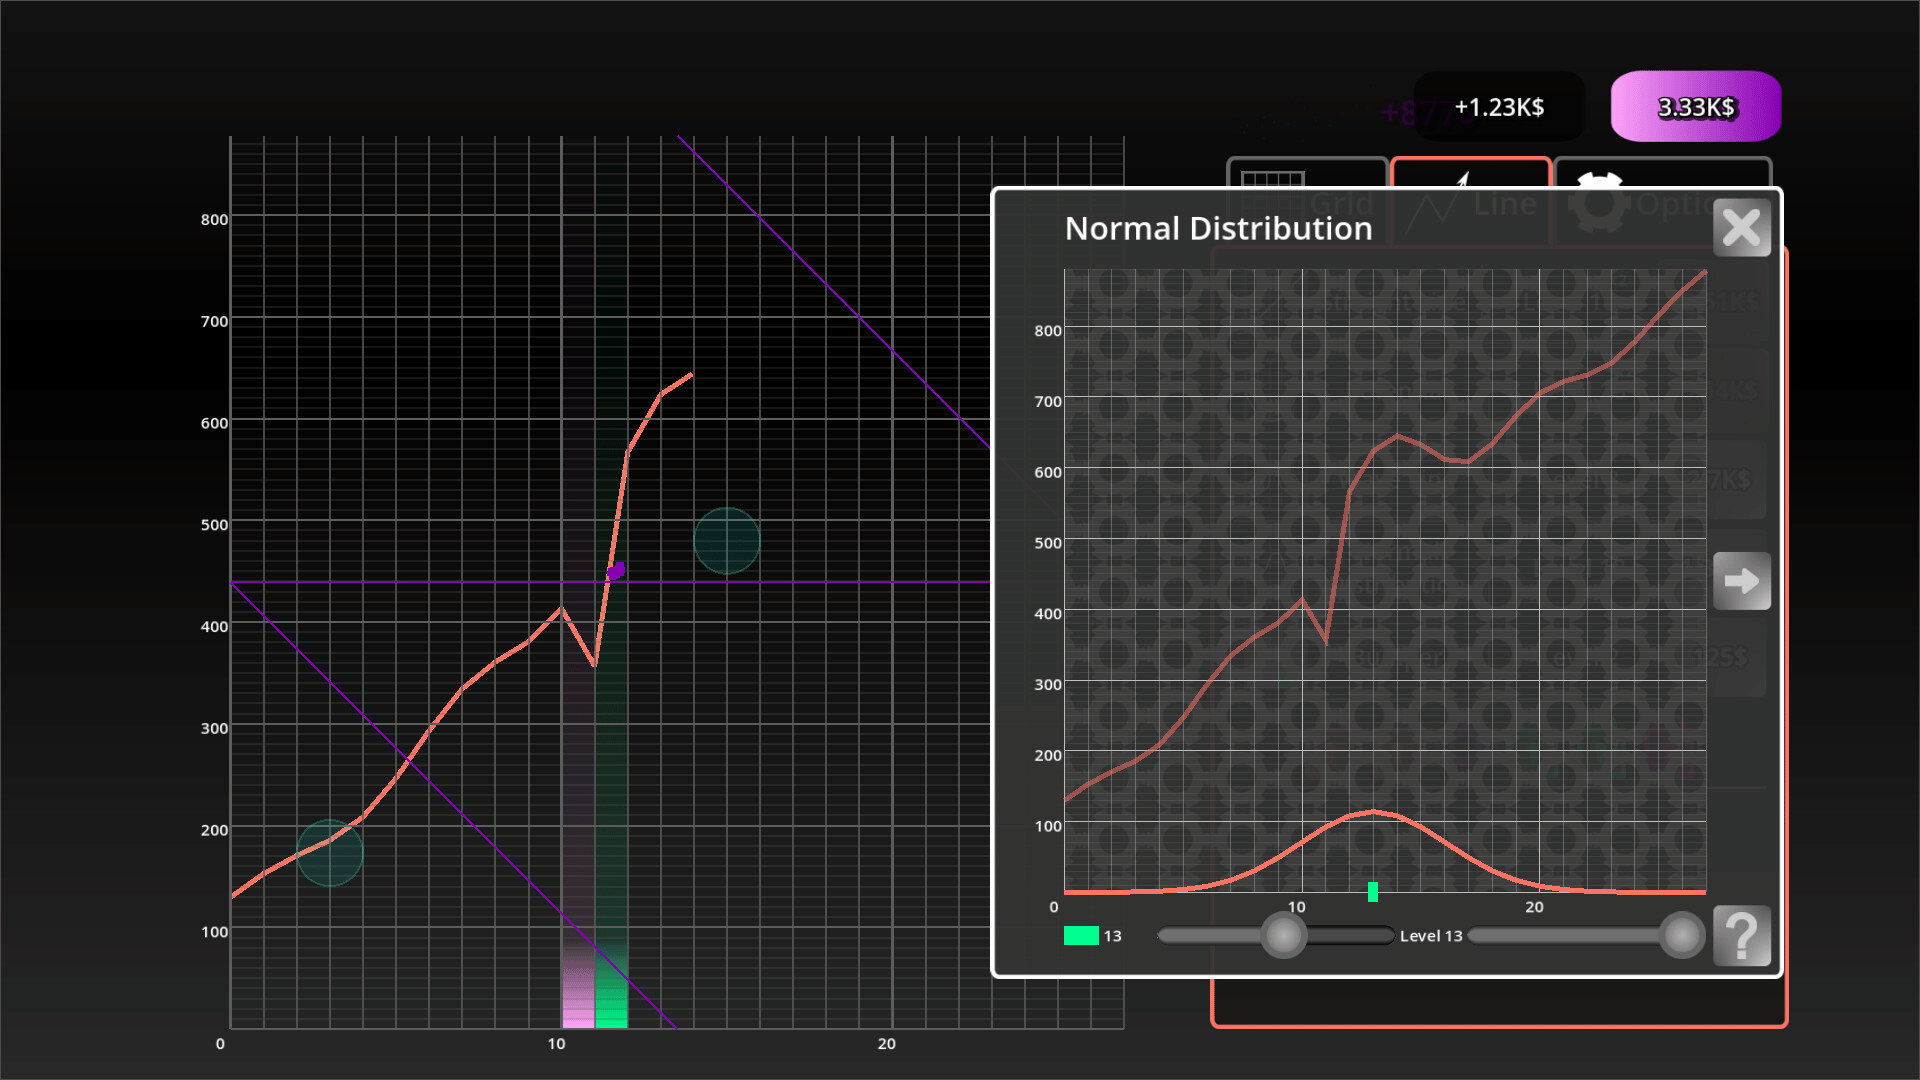The height and width of the screenshot is (1080, 1920).
Task: Click the purple 3.33K$ money button
Action: [x=1695, y=107]
